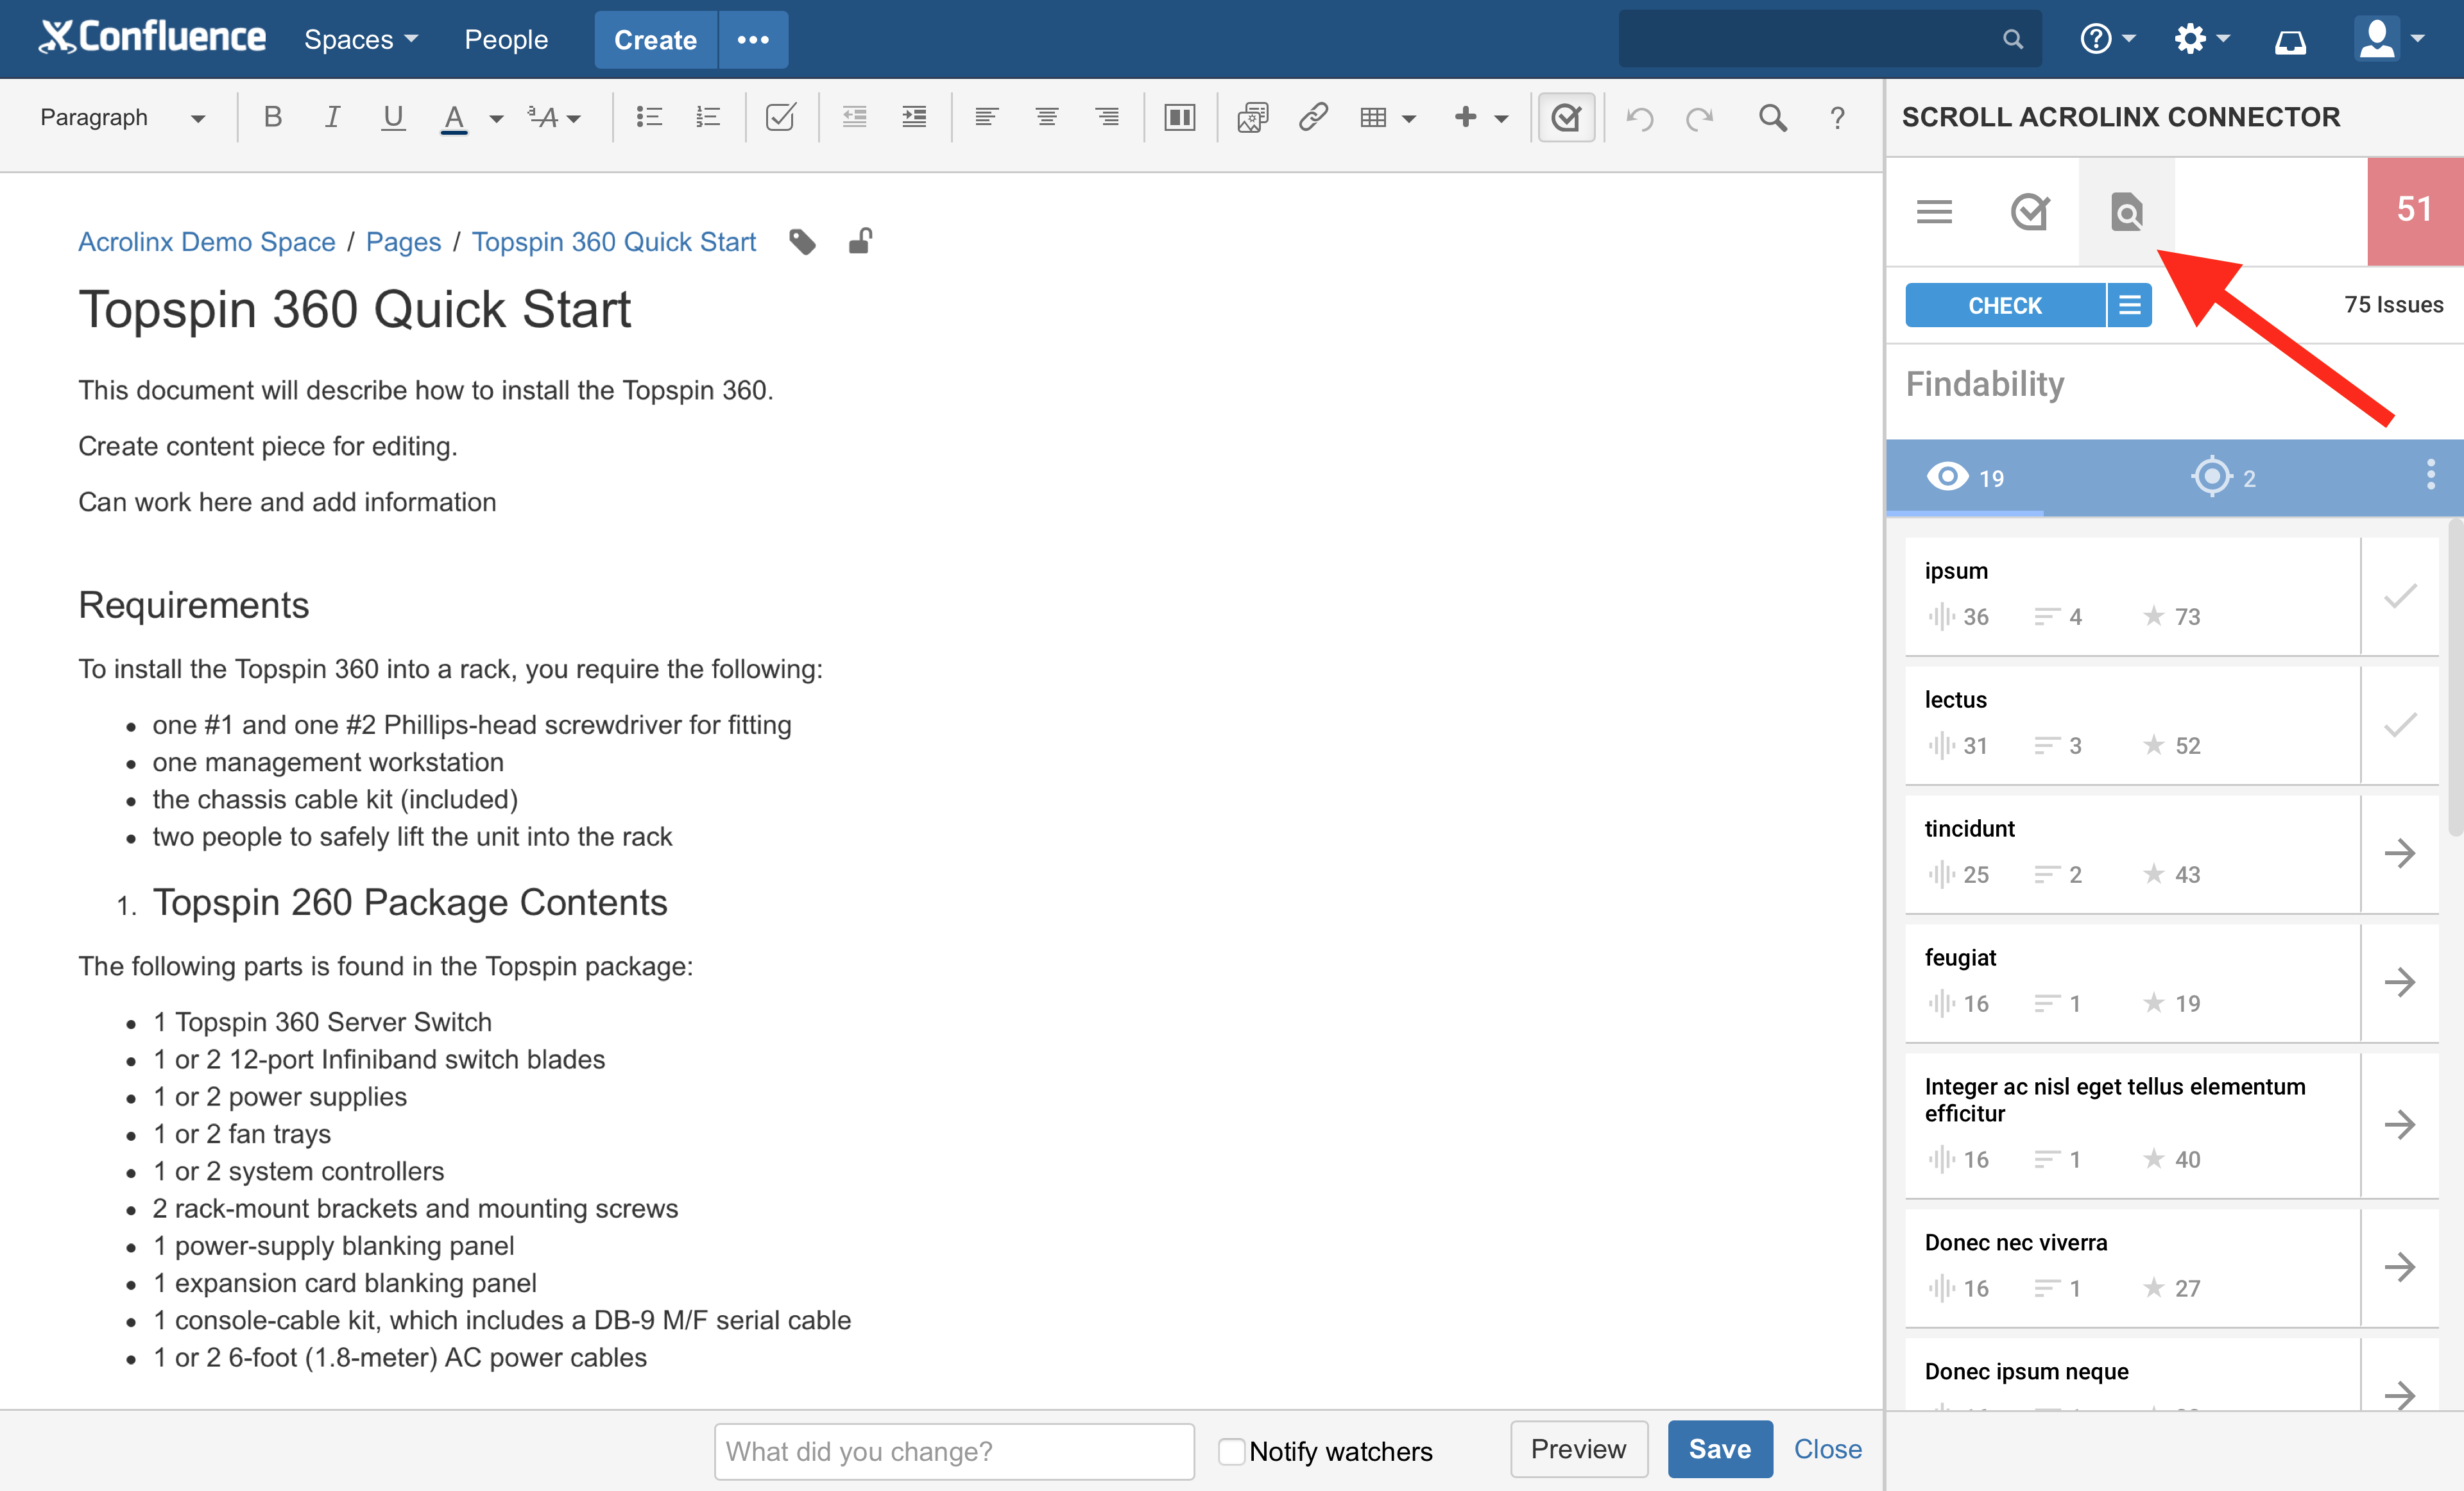Outdent the selected paragraph
The width and height of the screenshot is (2464, 1491).
tap(854, 117)
